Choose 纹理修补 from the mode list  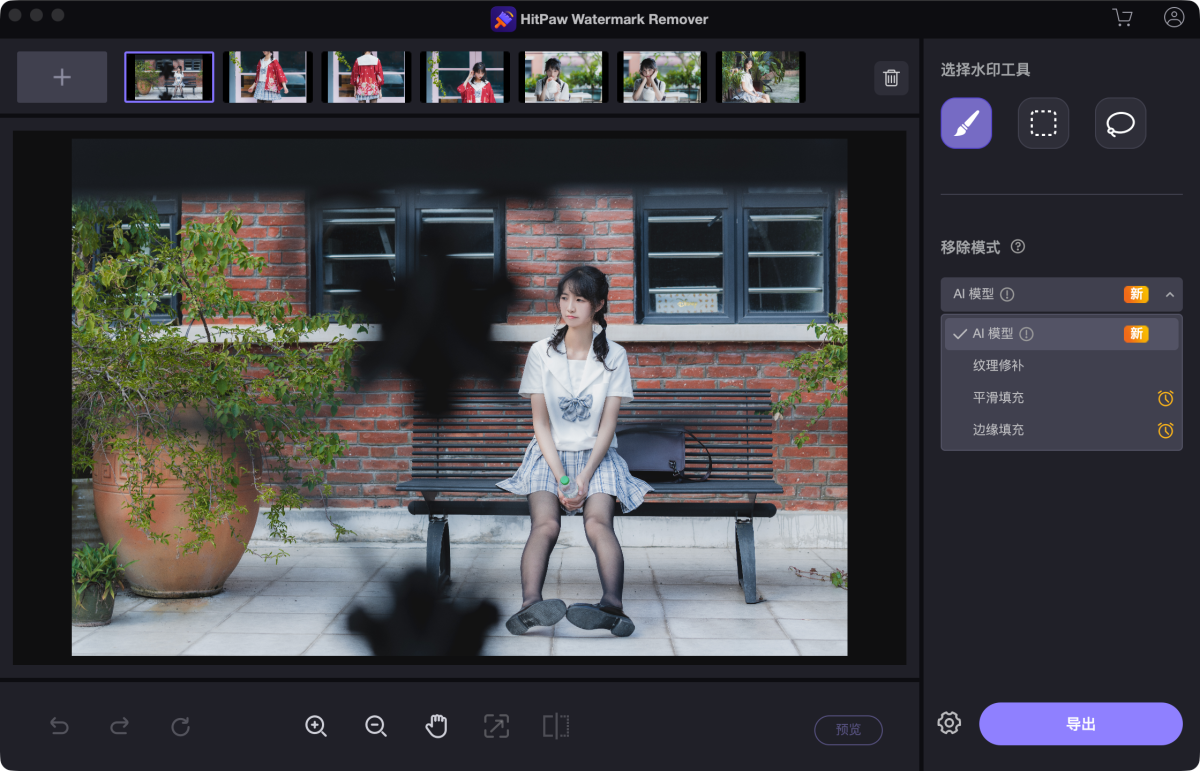(998, 366)
